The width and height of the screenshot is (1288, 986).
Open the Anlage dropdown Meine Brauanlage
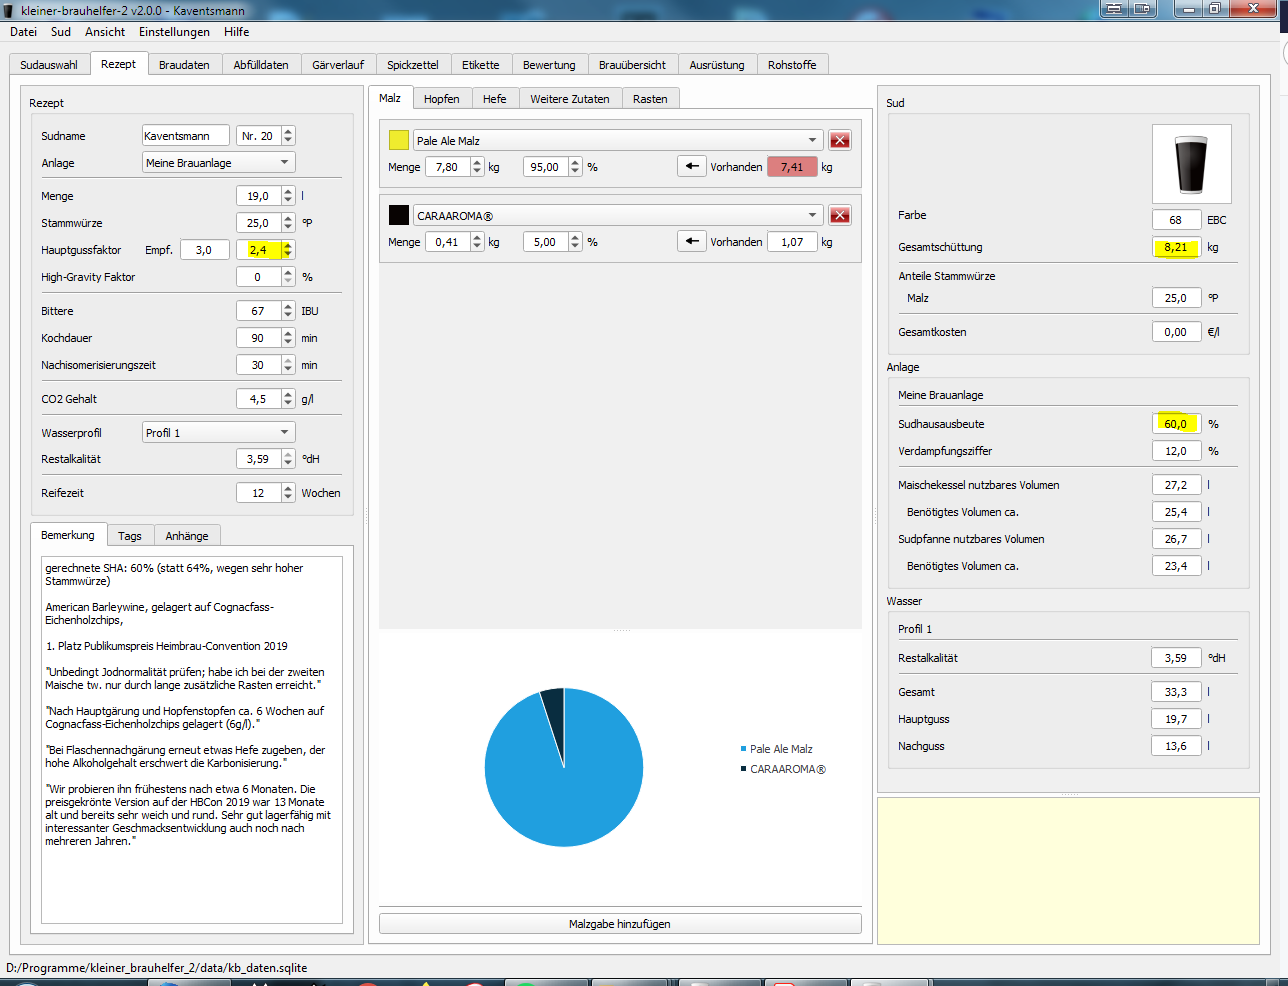[x=218, y=163]
